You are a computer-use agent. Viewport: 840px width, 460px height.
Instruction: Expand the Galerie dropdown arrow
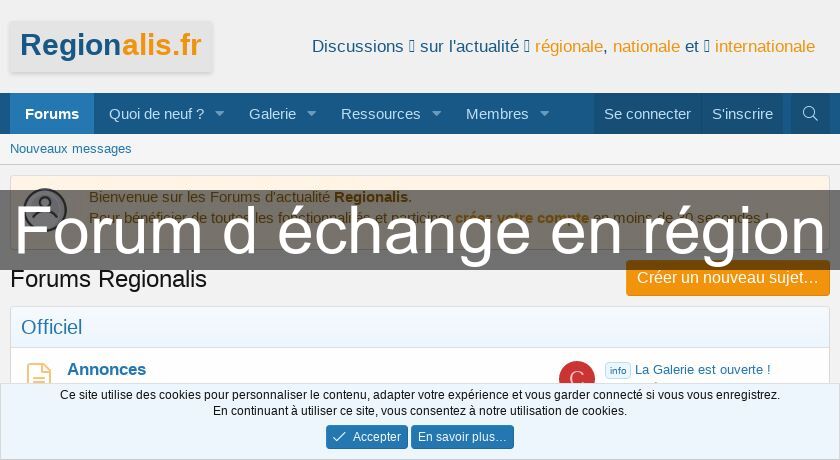[x=311, y=114]
